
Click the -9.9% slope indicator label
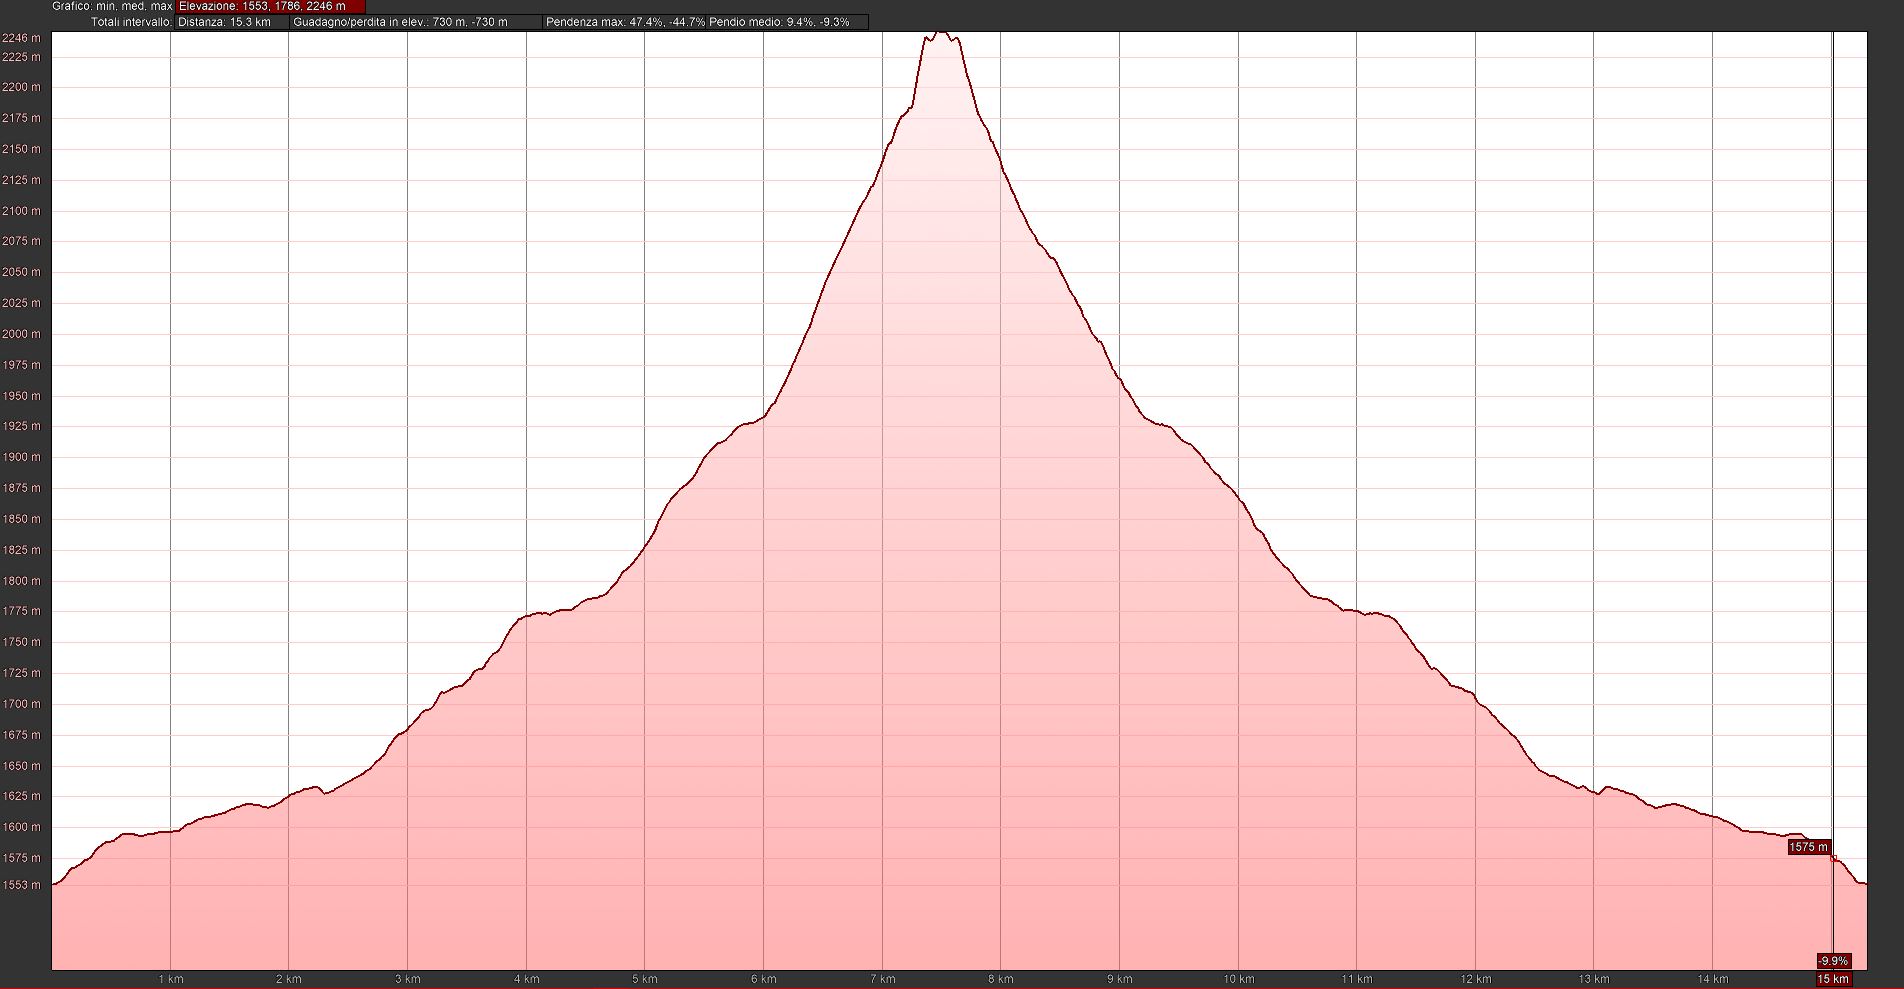point(1833,961)
